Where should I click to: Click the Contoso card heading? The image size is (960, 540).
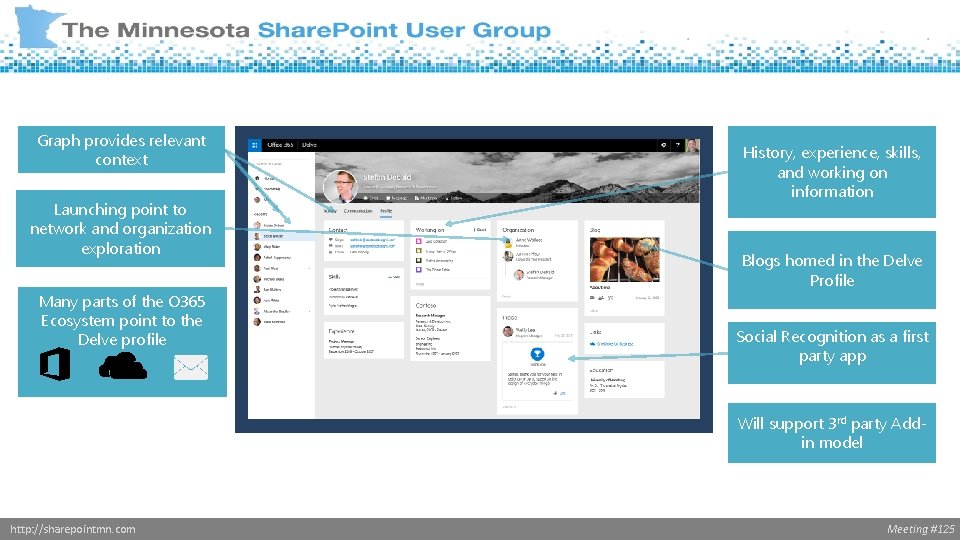(426, 305)
